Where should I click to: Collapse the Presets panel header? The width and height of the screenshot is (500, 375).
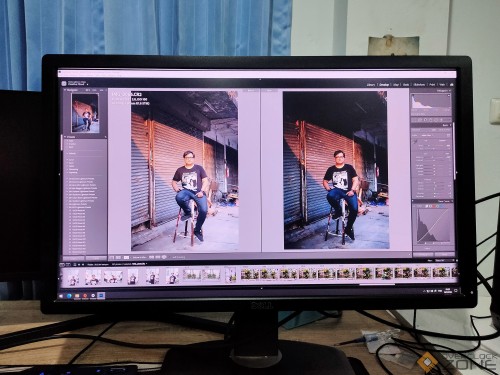pos(65,137)
